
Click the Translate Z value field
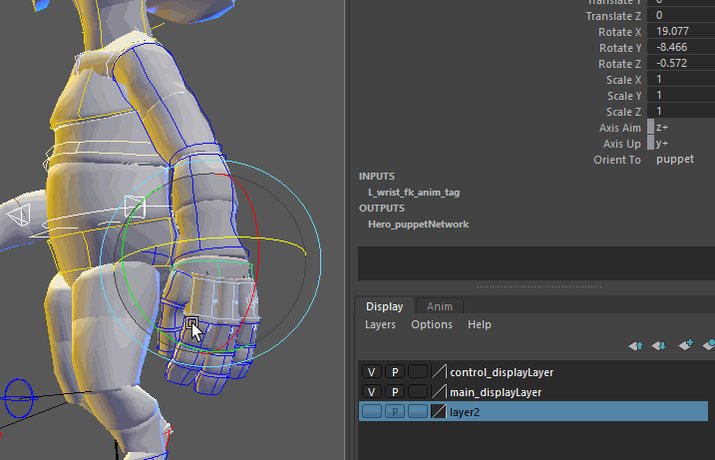tap(681, 15)
